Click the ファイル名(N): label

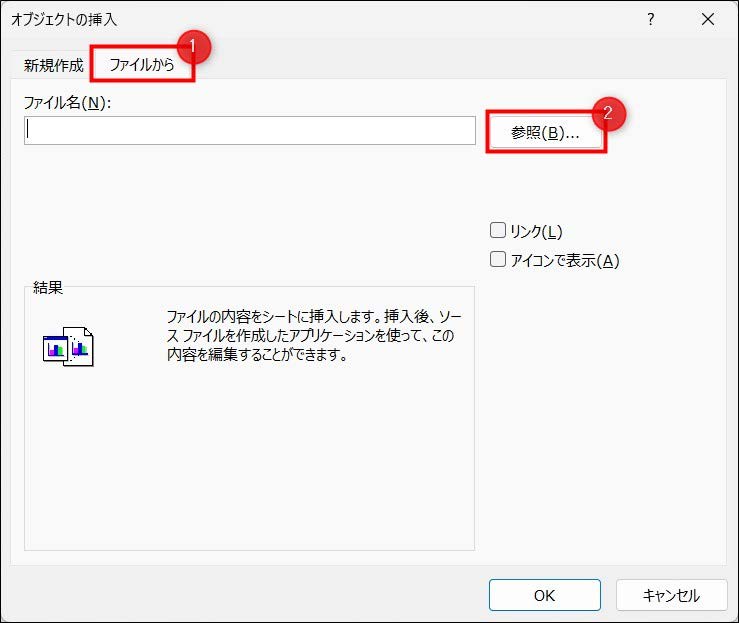[x=66, y=101]
